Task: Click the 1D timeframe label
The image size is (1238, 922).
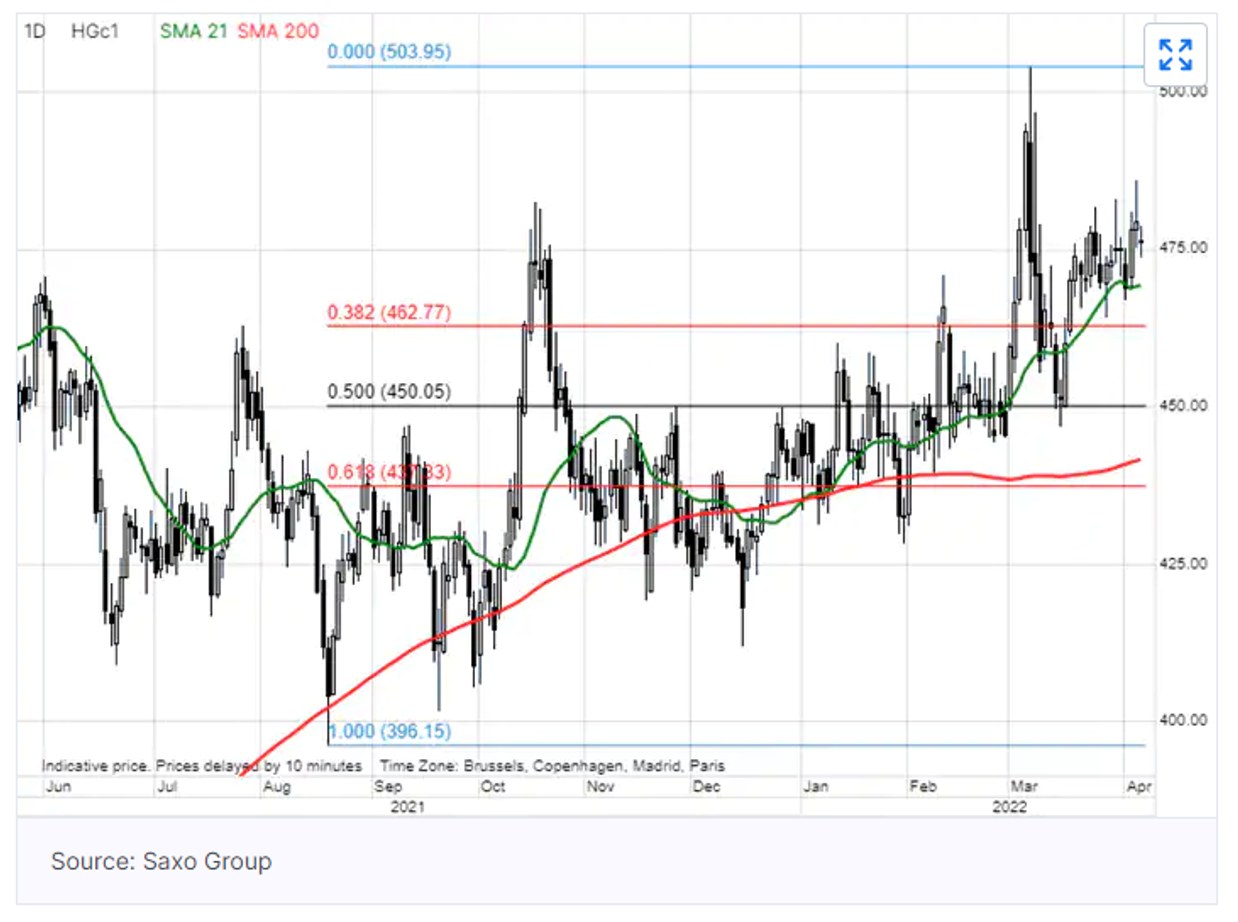Action: click(35, 31)
